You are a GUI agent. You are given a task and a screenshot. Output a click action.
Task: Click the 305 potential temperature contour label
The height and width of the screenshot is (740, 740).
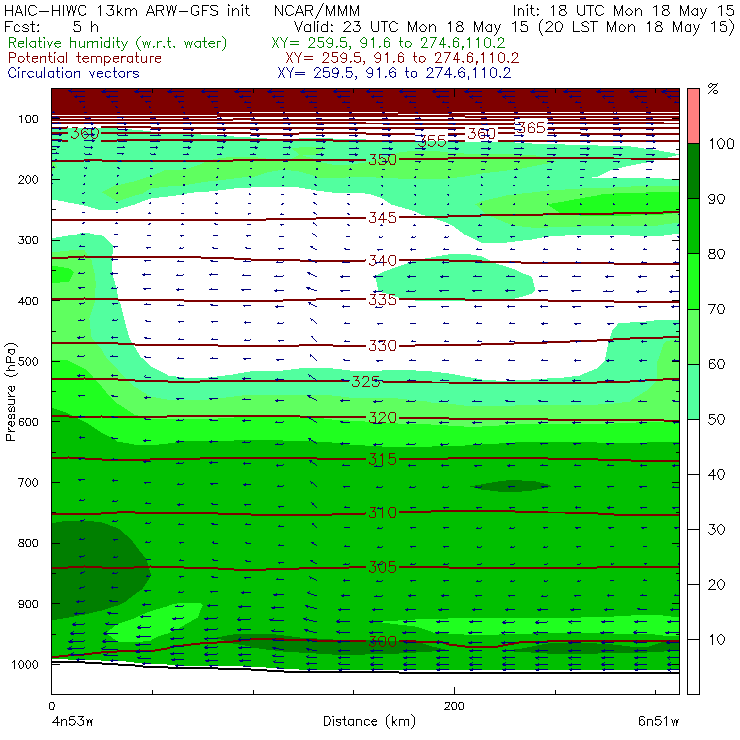[382, 567]
